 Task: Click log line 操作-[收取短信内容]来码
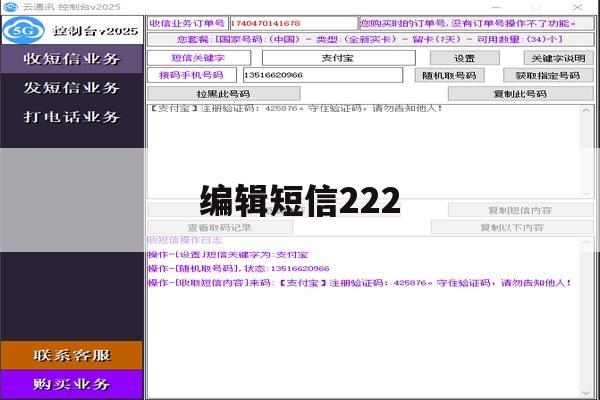click(360, 283)
